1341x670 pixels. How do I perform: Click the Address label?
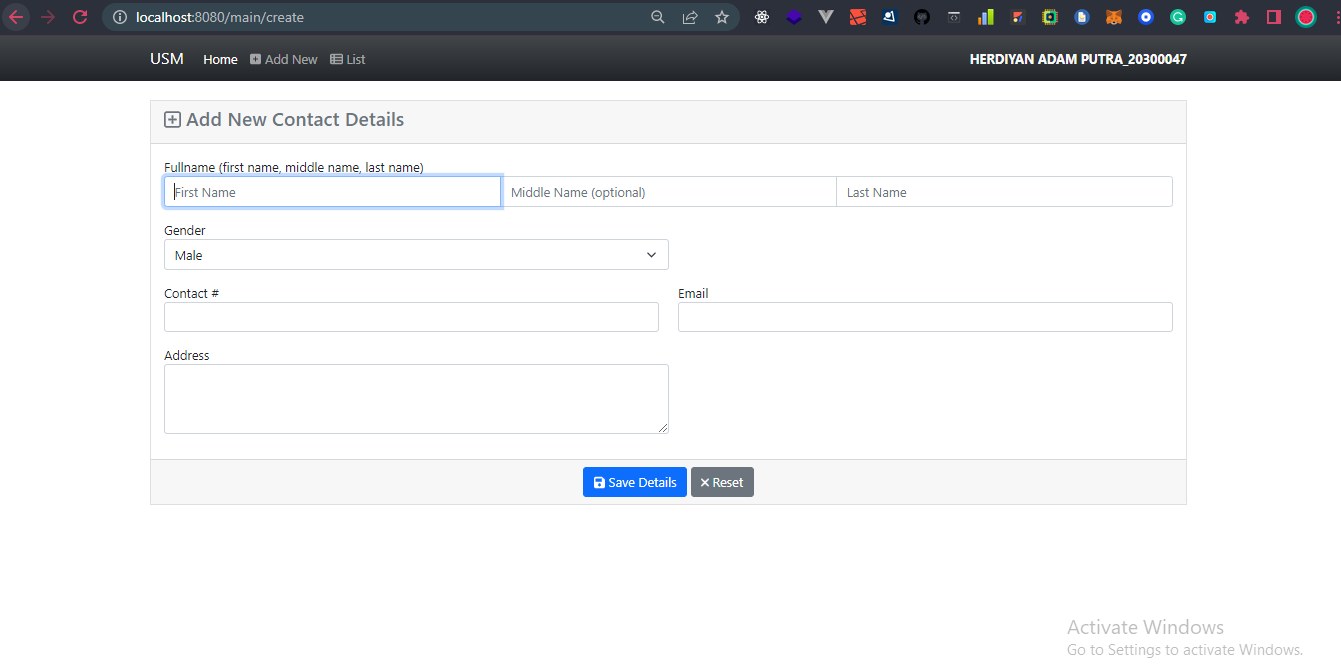coord(187,355)
